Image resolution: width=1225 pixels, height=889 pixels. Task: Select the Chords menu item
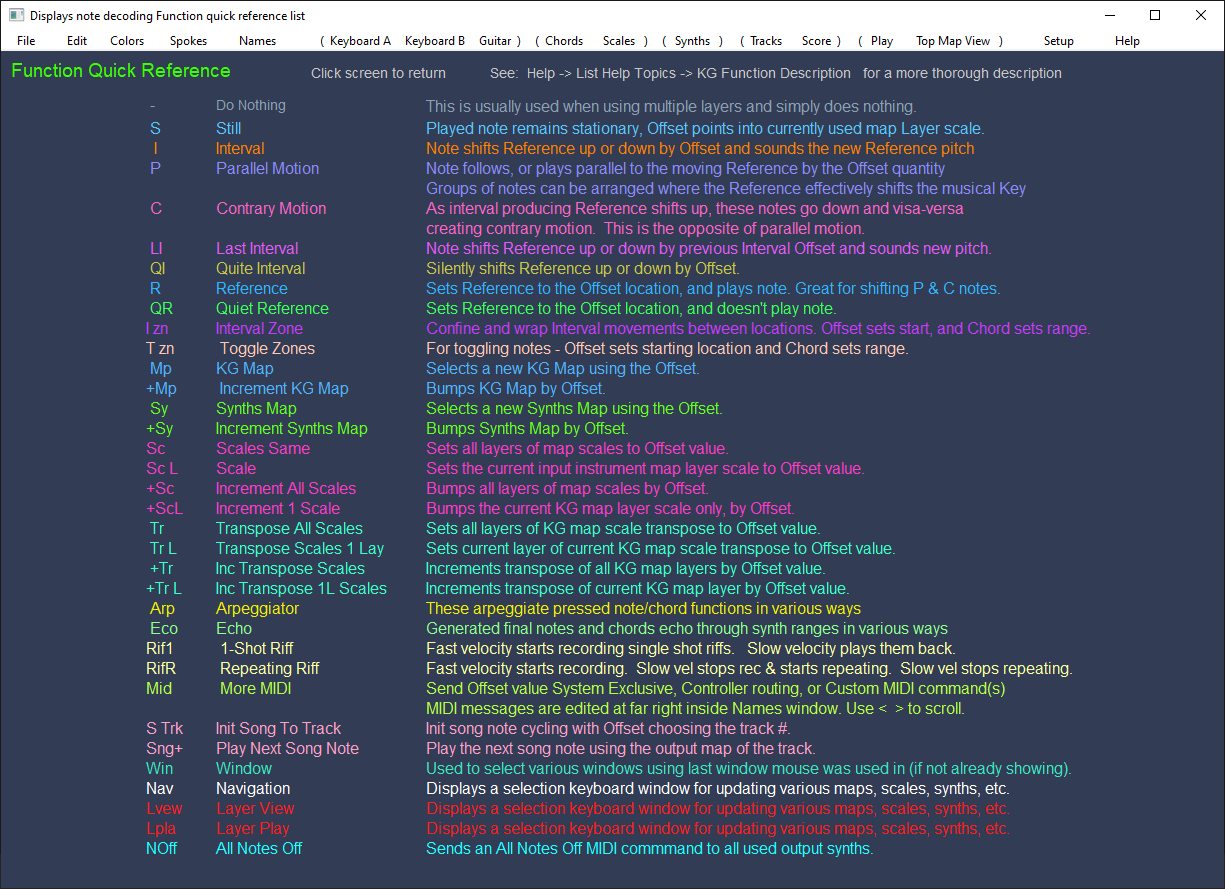(x=564, y=41)
